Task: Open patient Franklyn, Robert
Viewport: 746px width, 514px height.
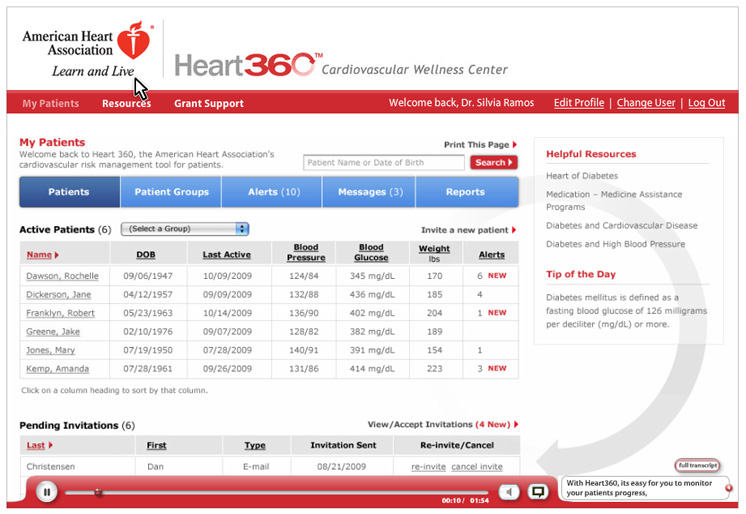Action: coord(60,313)
